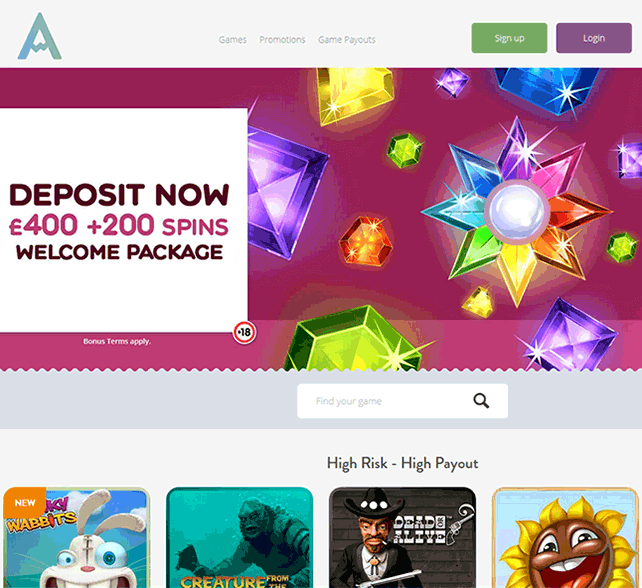Open the Games menu item

pyautogui.click(x=233, y=40)
